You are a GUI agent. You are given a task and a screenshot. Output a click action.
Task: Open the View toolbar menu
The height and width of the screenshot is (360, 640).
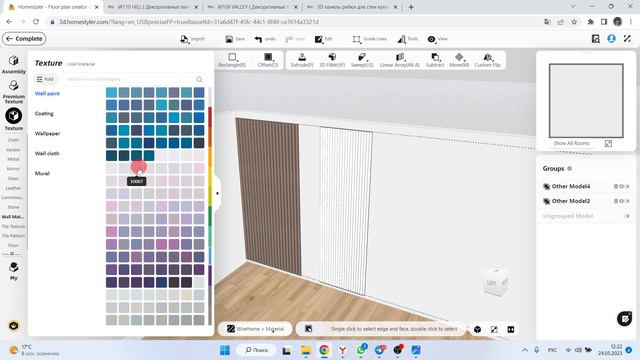(438, 39)
